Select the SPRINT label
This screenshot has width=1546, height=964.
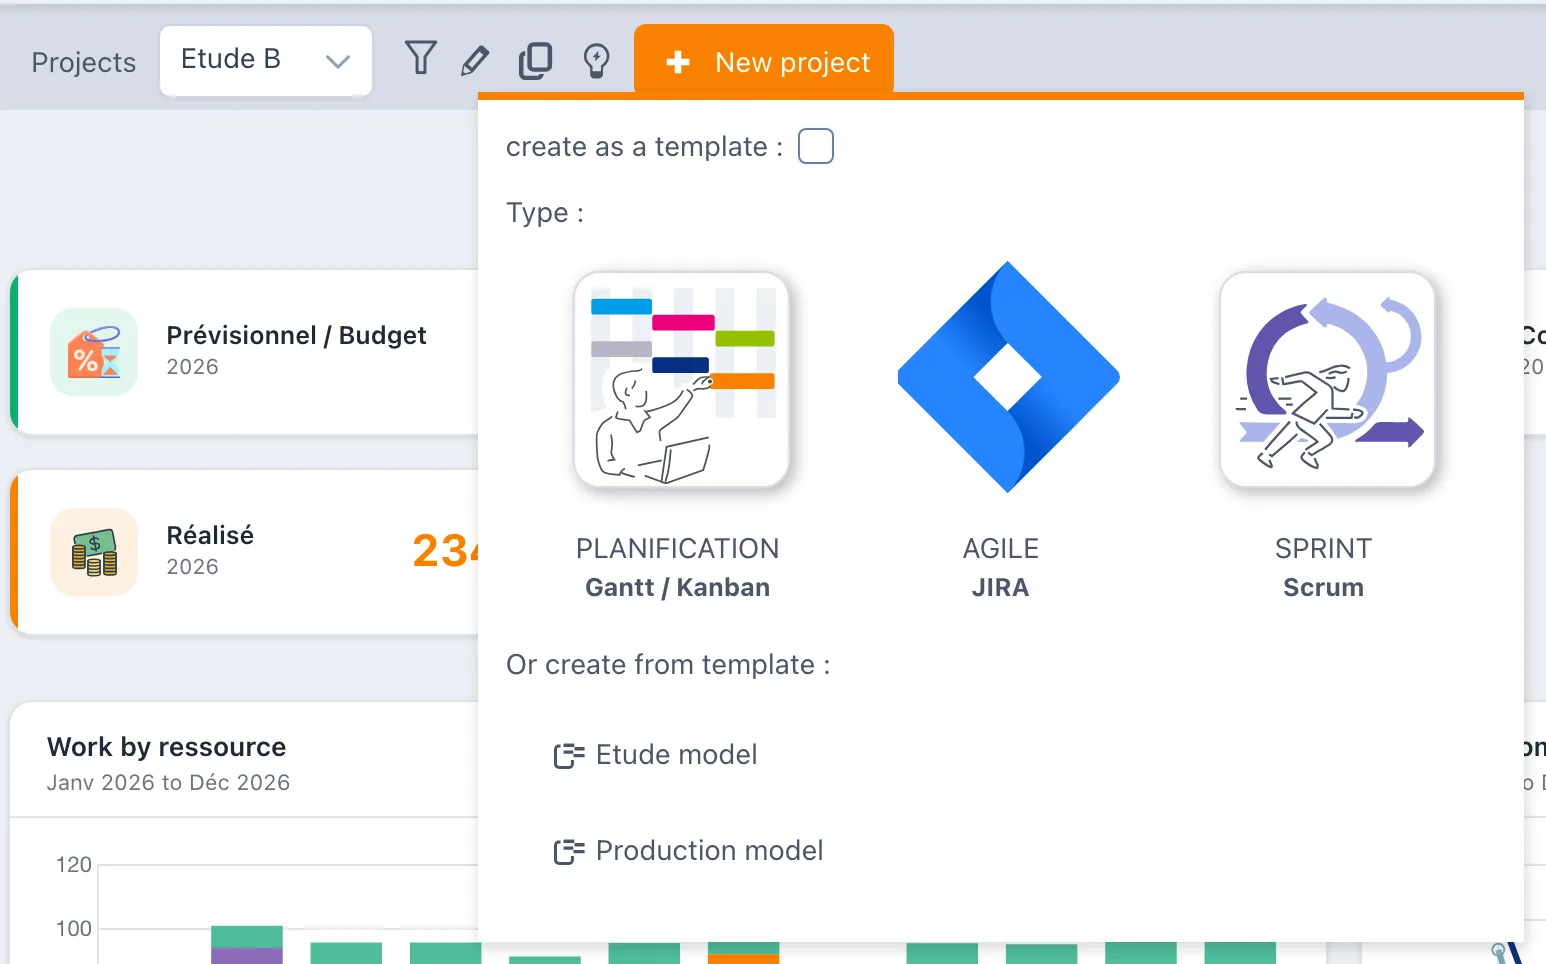(x=1323, y=549)
